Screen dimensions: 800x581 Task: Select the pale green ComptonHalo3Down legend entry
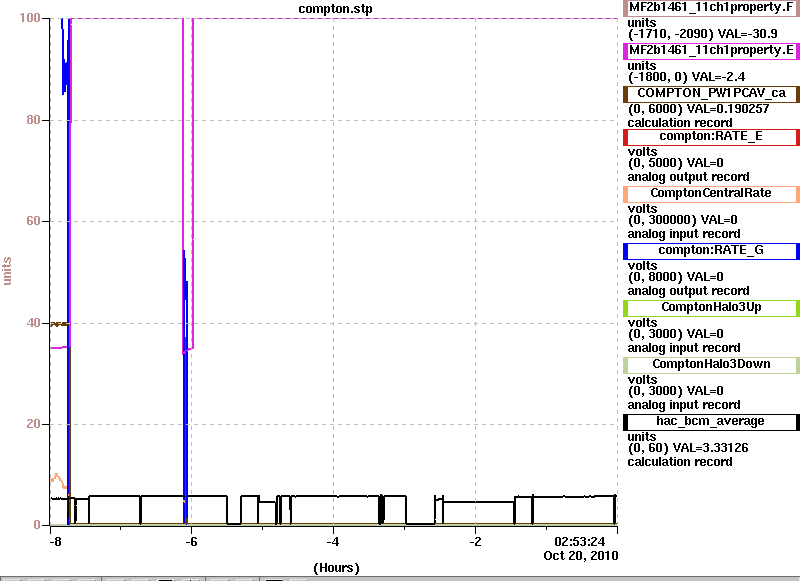[x=711, y=365]
